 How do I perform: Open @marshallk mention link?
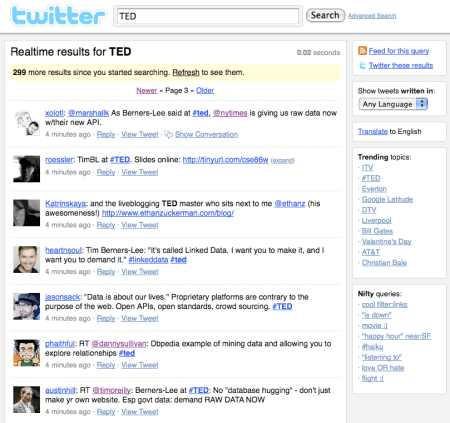(x=88, y=113)
